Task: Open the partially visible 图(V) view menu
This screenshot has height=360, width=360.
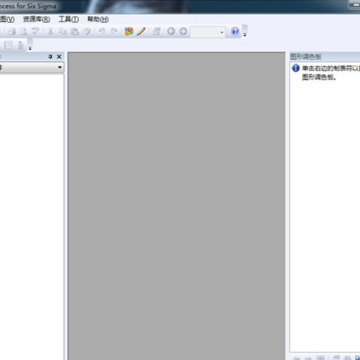Action: 7,19
